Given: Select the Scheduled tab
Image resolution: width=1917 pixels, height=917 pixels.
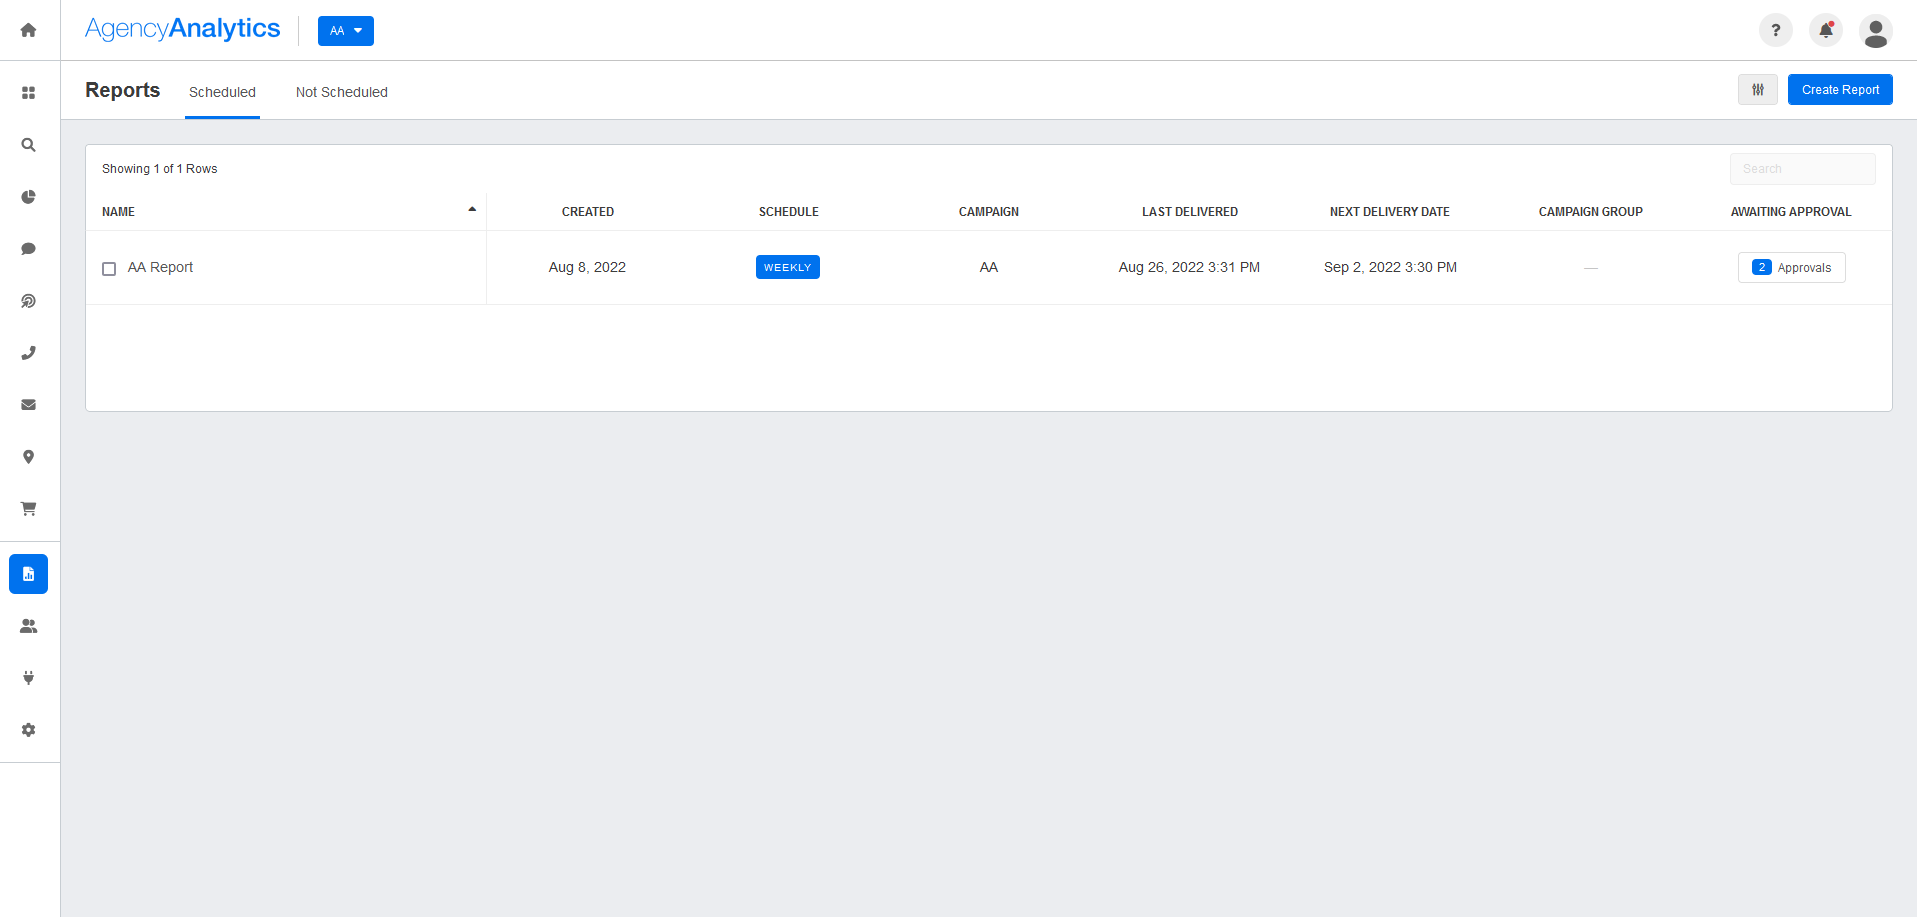Looking at the screenshot, I should [x=221, y=92].
